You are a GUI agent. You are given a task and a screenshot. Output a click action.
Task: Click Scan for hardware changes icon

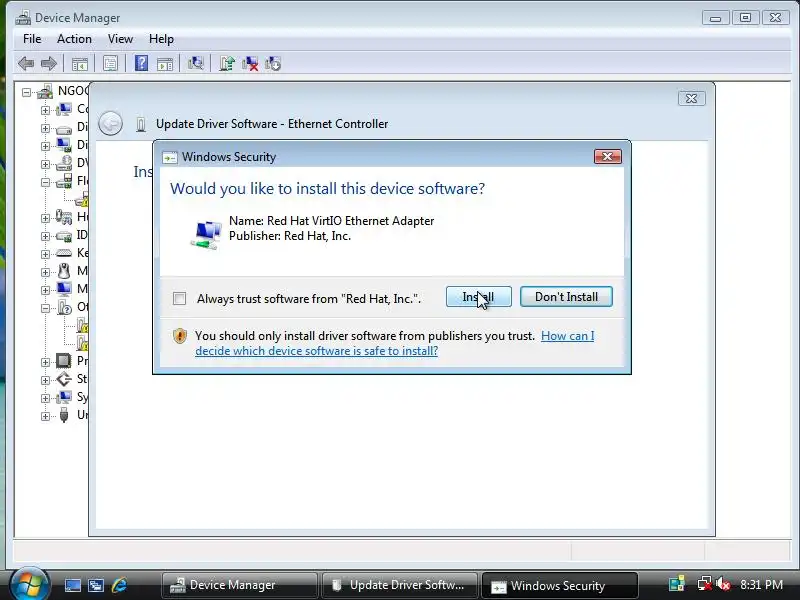pos(195,63)
